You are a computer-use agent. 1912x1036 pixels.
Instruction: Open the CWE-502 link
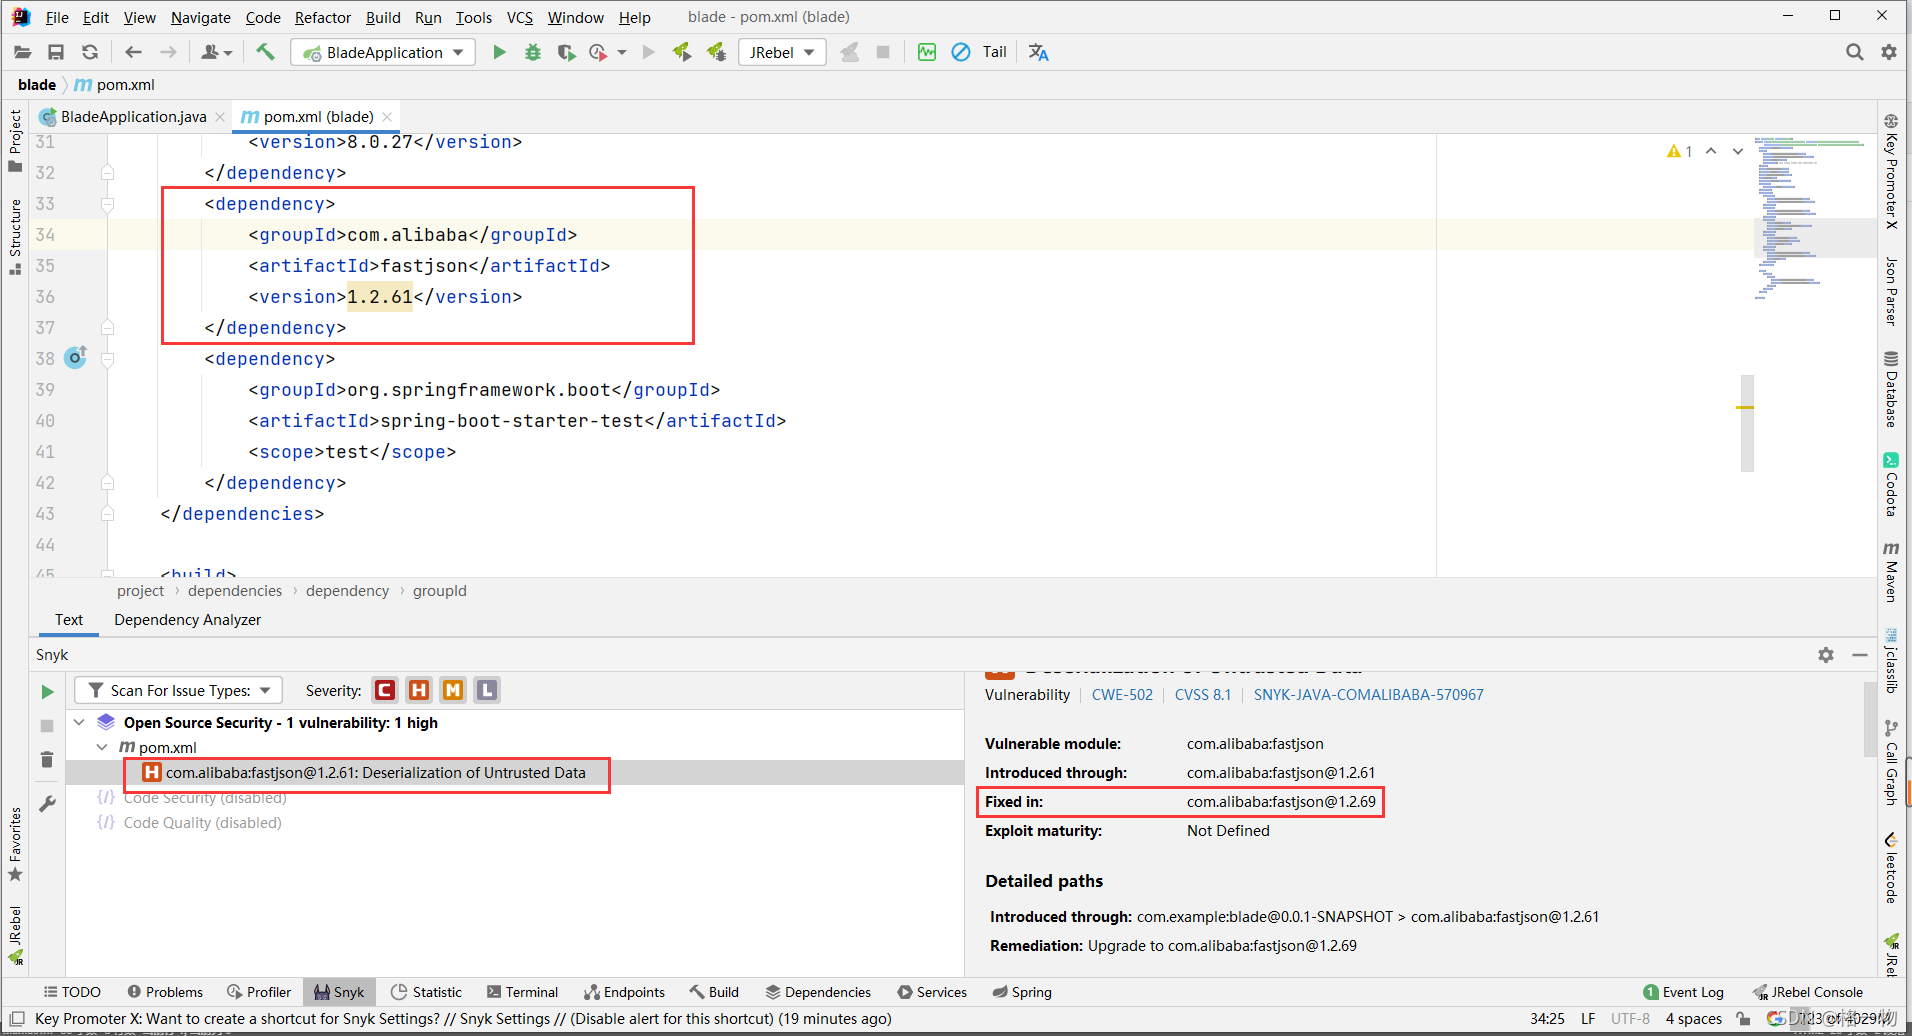(1122, 694)
